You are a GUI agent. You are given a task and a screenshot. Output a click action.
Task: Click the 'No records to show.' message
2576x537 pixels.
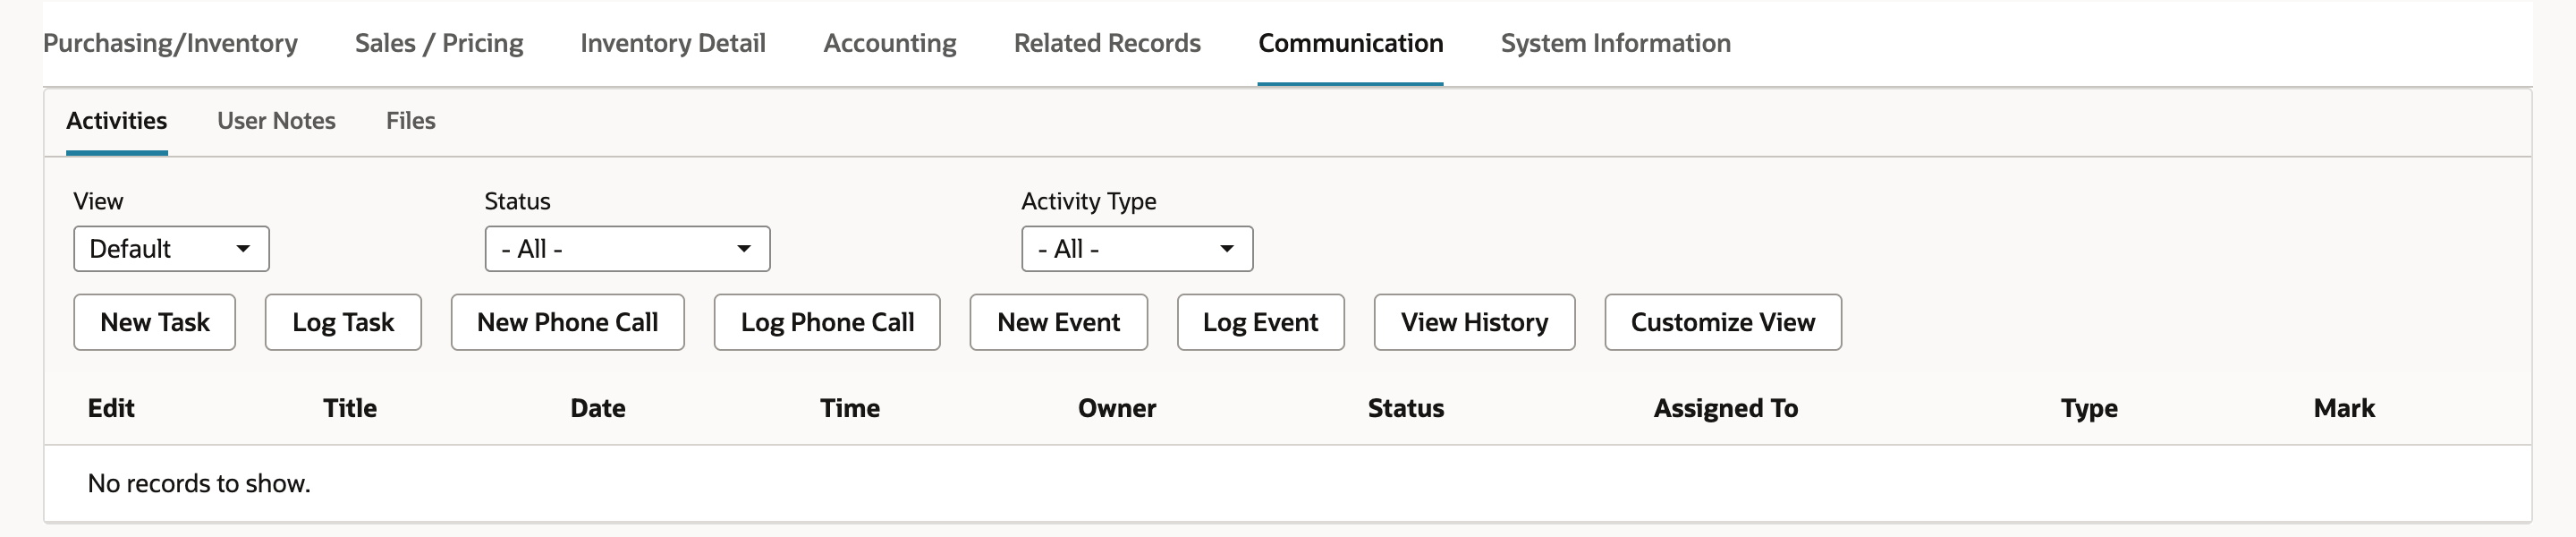[199, 483]
